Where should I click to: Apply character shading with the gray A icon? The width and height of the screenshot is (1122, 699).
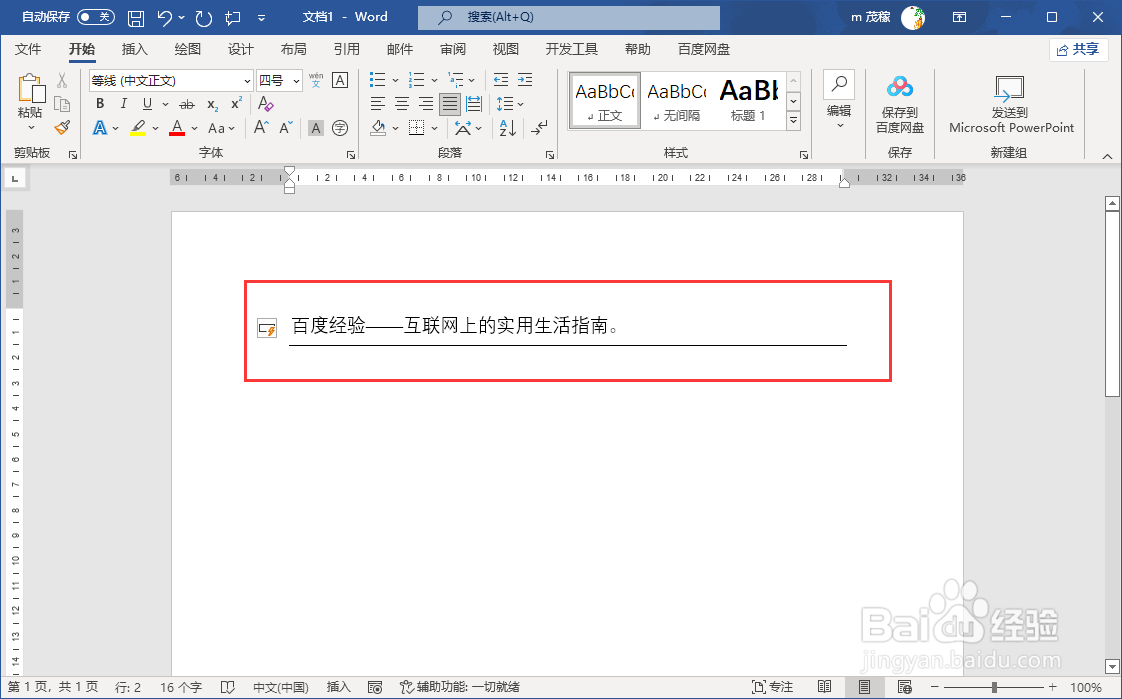pos(316,128)
